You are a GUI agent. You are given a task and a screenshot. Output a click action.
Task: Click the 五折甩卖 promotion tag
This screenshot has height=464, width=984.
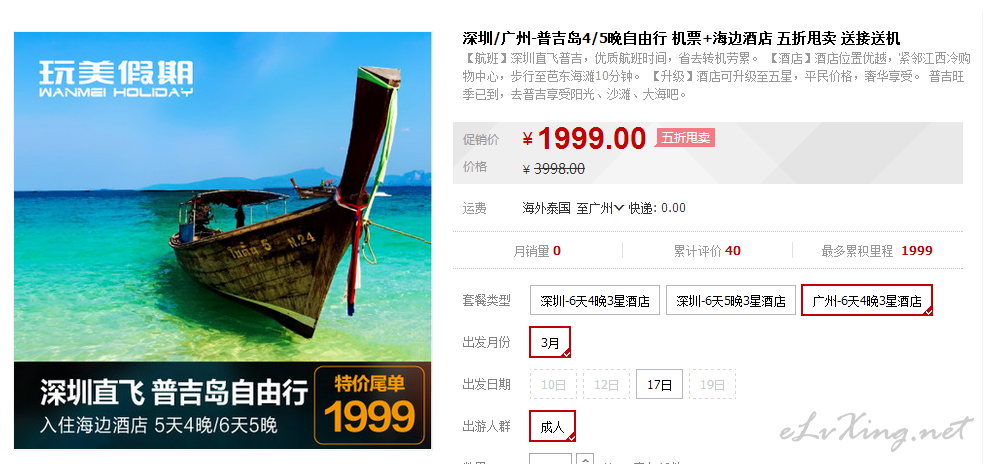pos(685,138)
